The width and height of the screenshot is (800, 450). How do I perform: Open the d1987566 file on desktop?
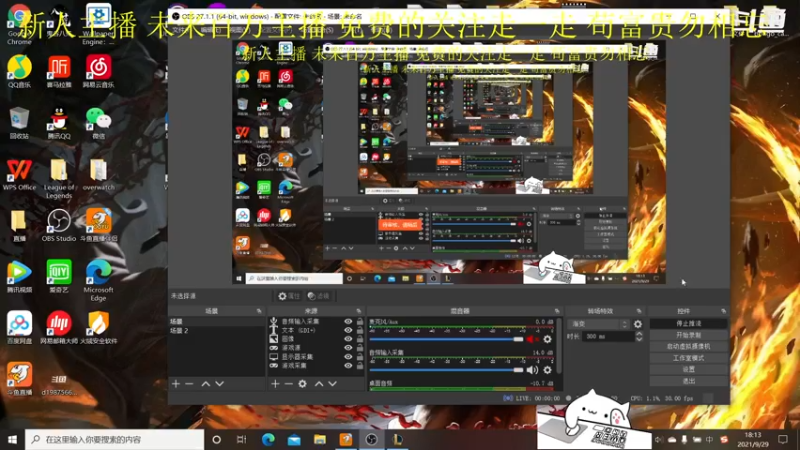point(59,384)
